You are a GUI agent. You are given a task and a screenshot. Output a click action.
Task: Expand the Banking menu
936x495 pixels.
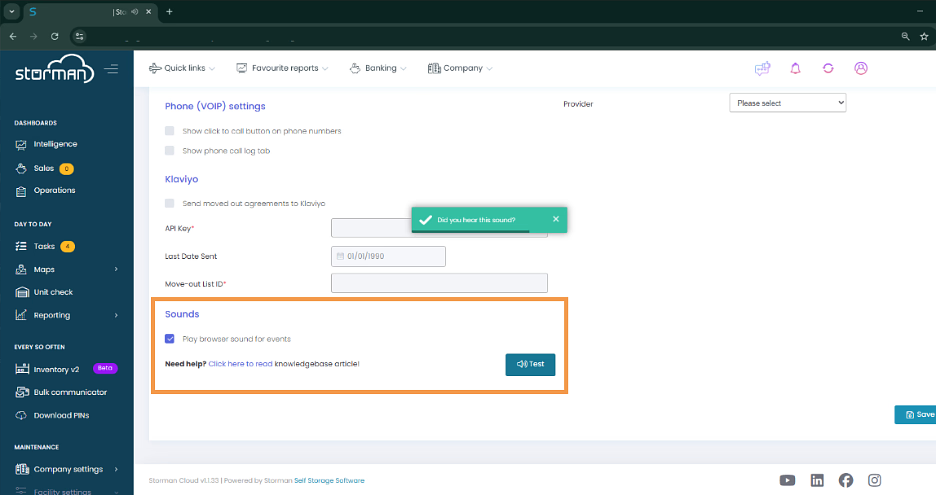(378, 68)
